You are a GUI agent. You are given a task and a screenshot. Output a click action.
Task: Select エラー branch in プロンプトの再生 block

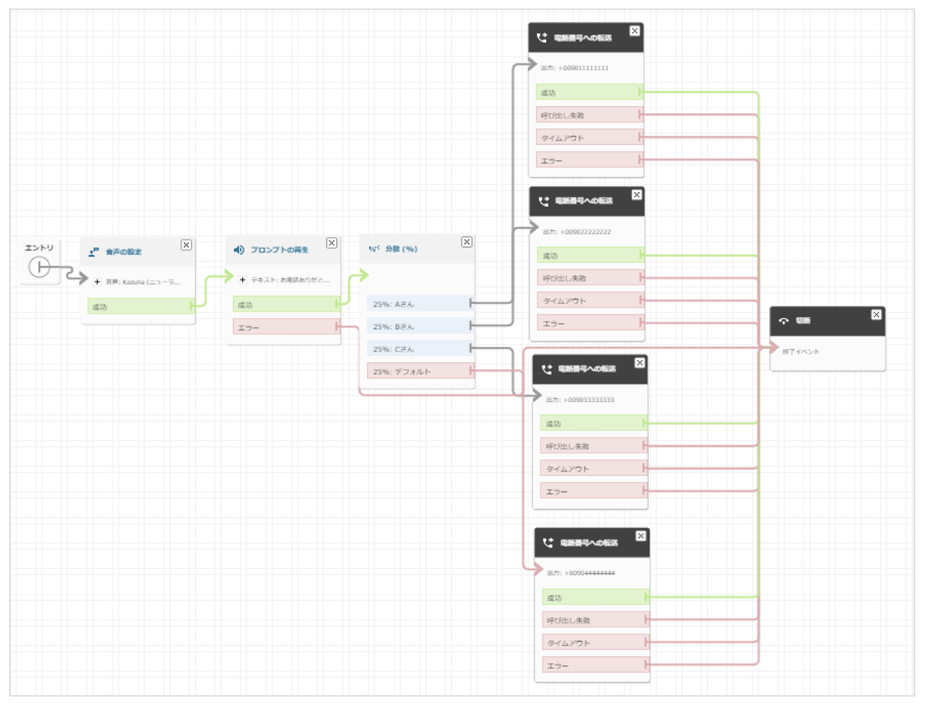(287, 327)
